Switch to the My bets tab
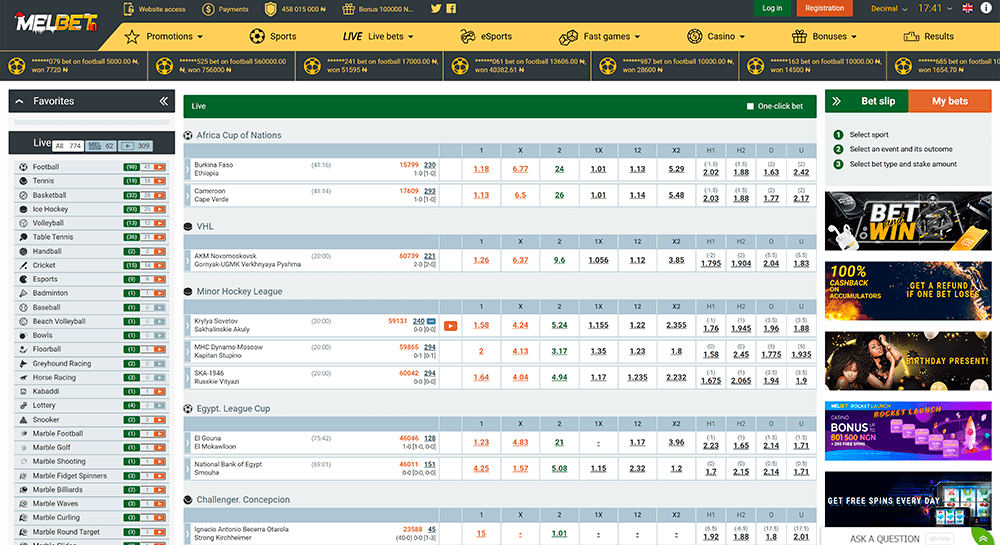 tap(949, 101)
